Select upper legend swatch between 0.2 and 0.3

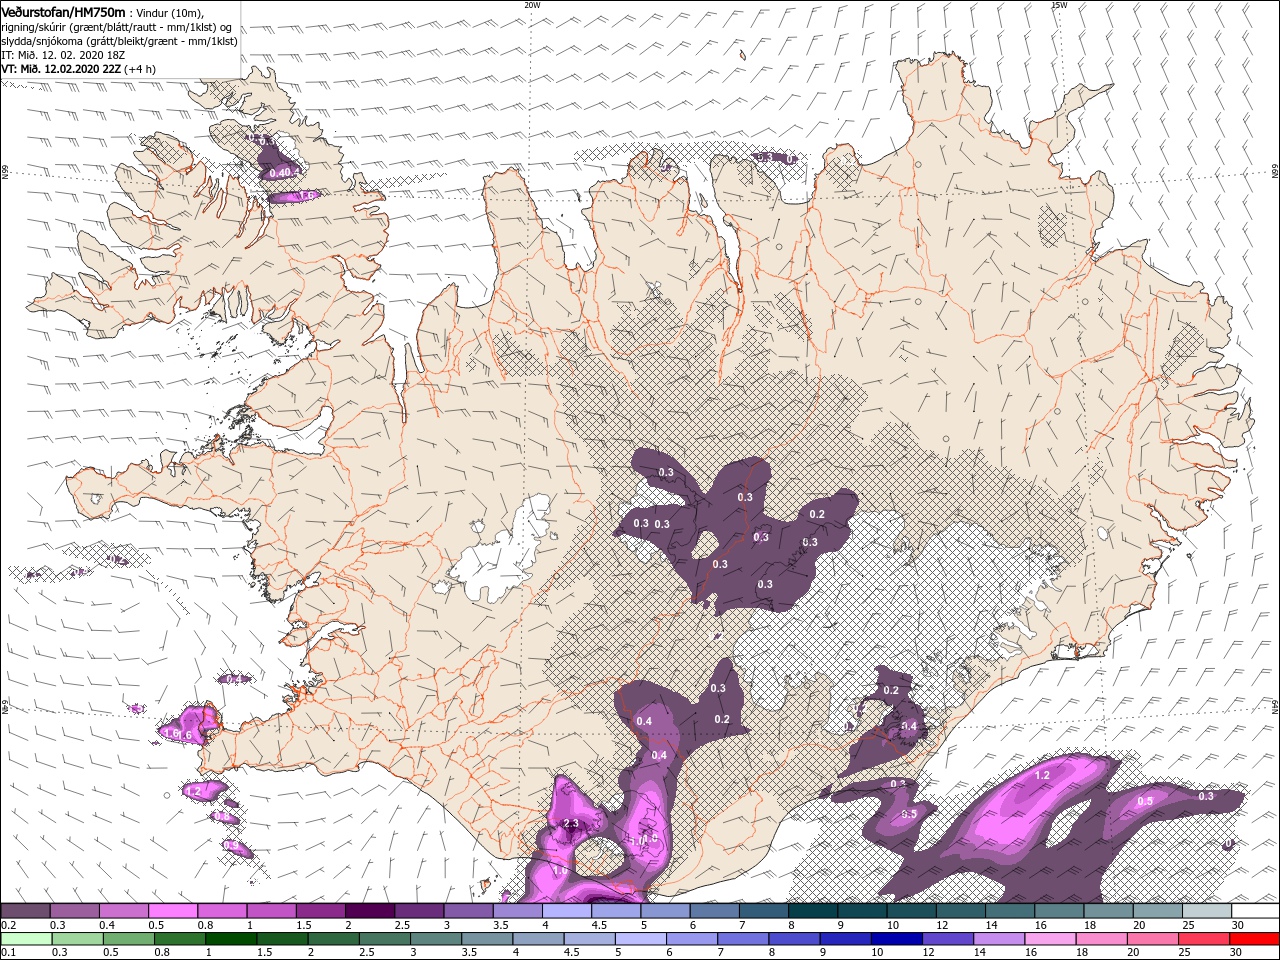[x=25, y=911]
